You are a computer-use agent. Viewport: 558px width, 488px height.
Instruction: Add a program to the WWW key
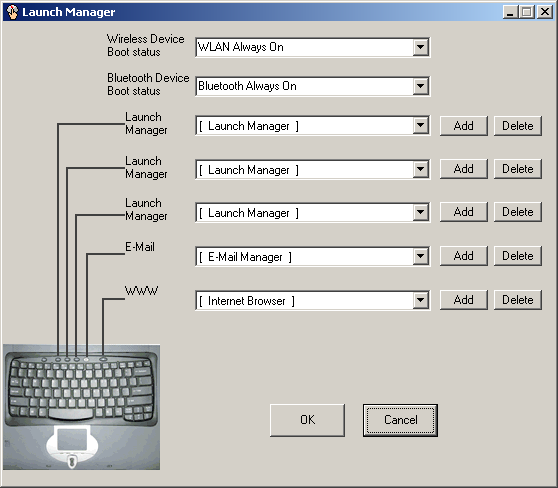(x=463, y=300)
